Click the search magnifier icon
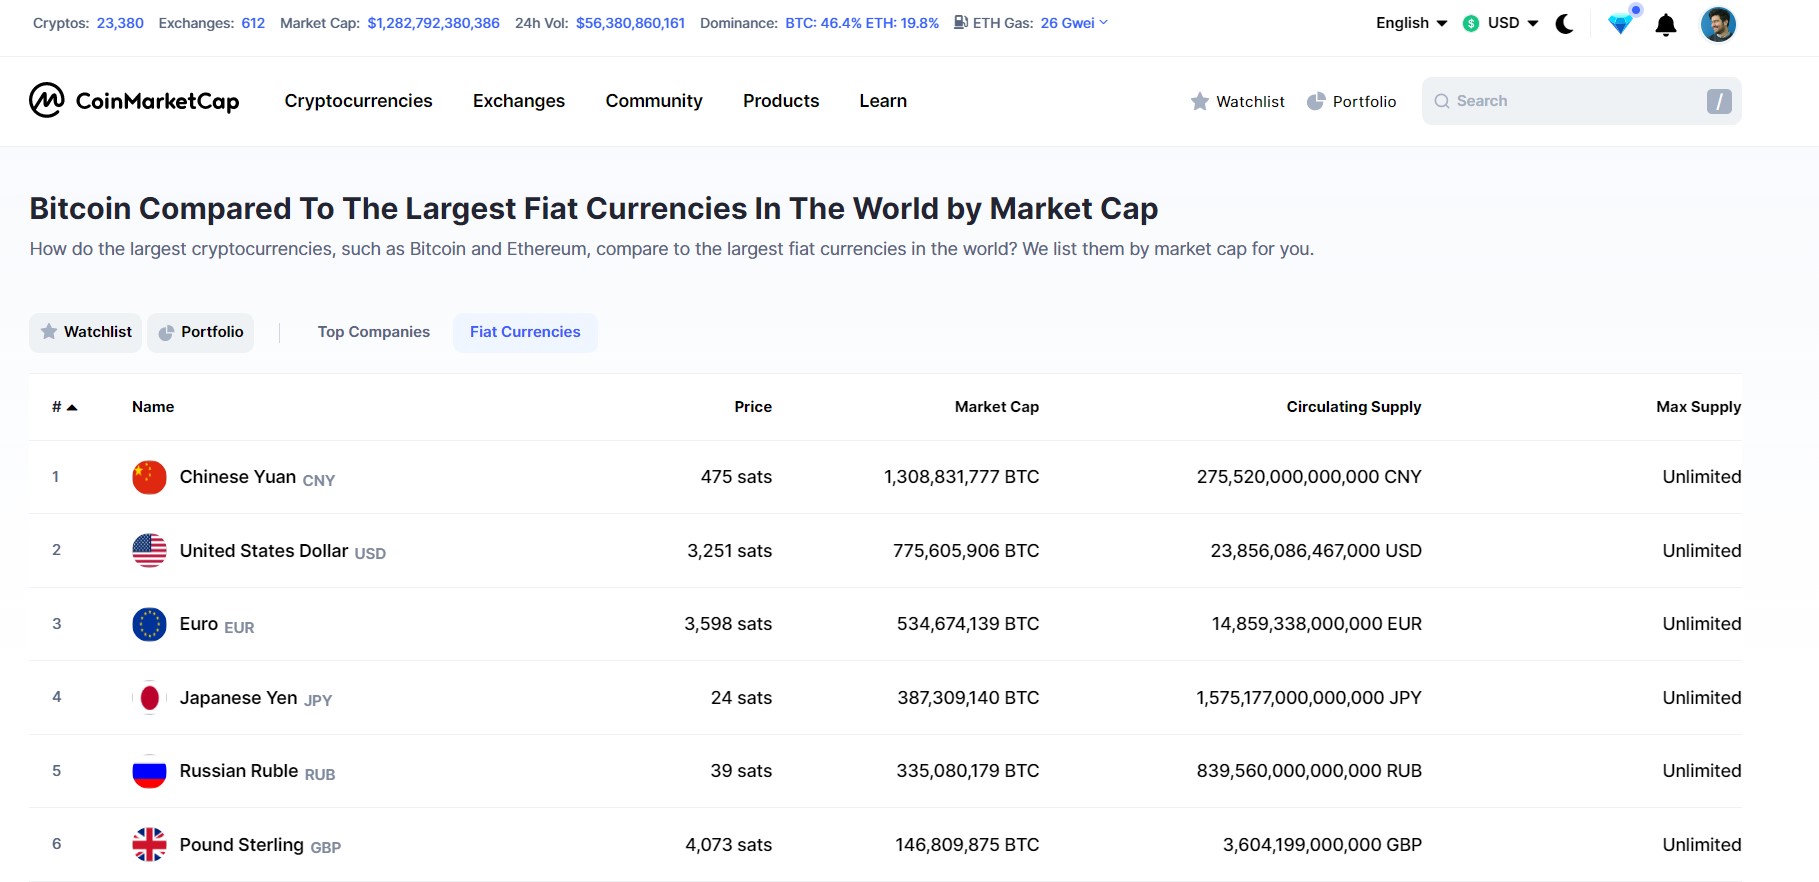 coord(1442,101)
